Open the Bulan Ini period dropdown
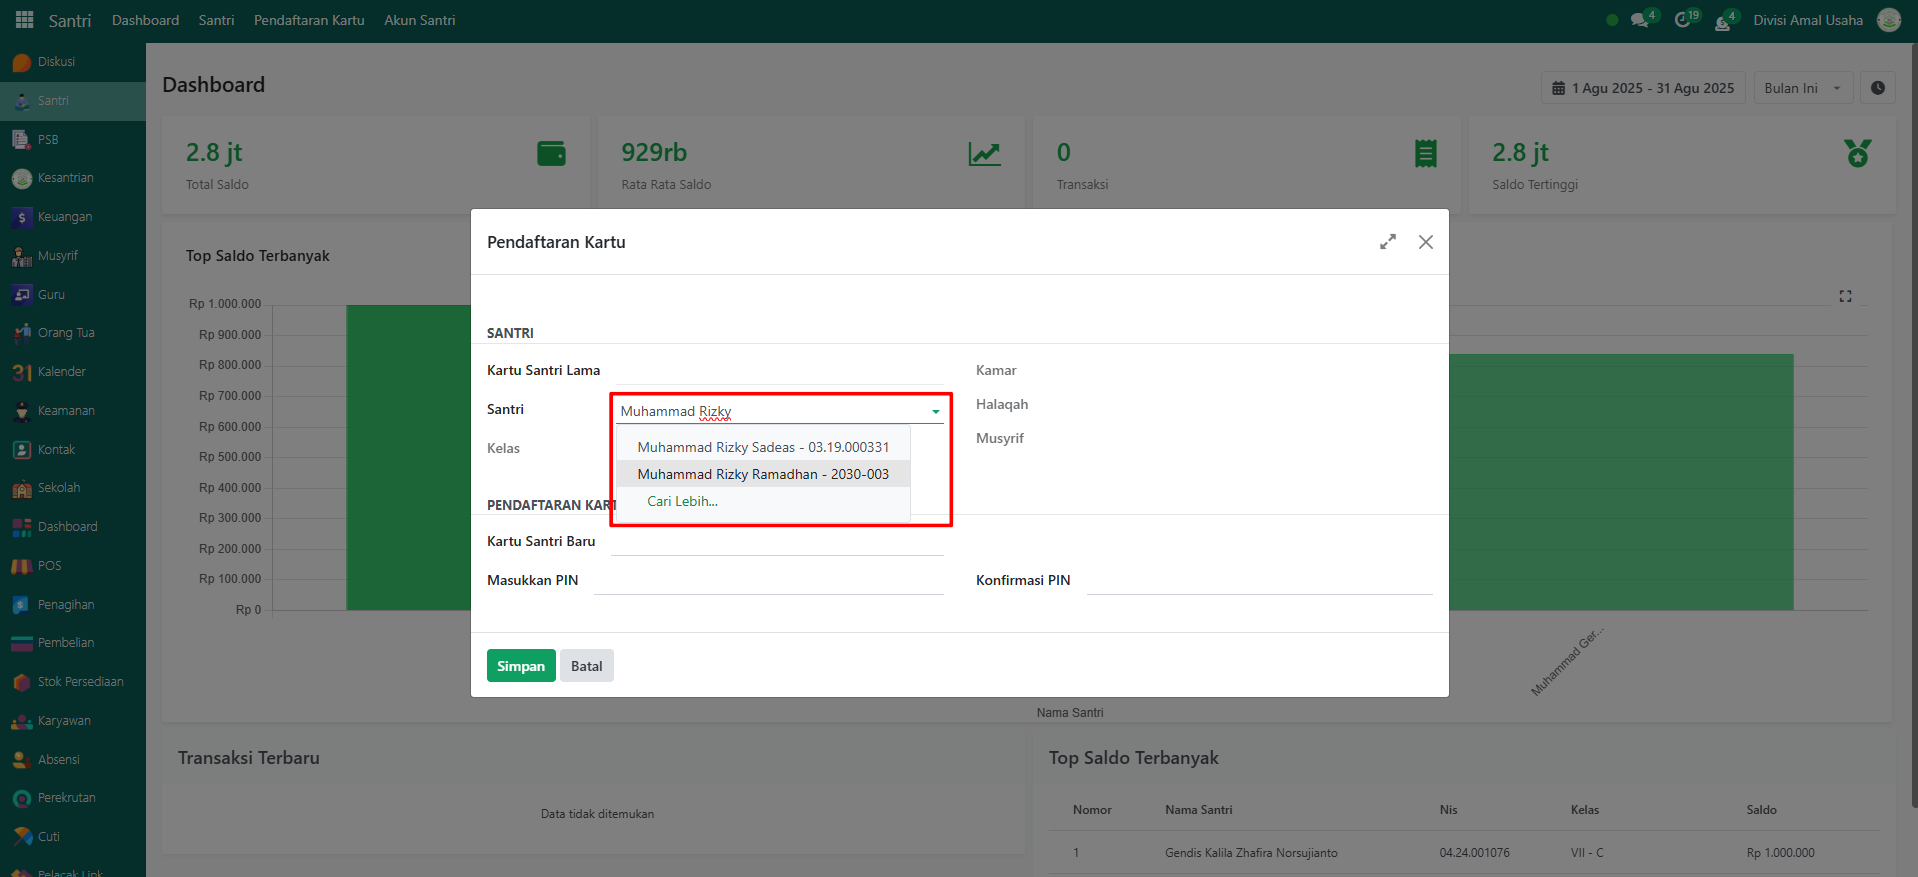The width and height of the screenshot is (1918, 877). 1802,88
